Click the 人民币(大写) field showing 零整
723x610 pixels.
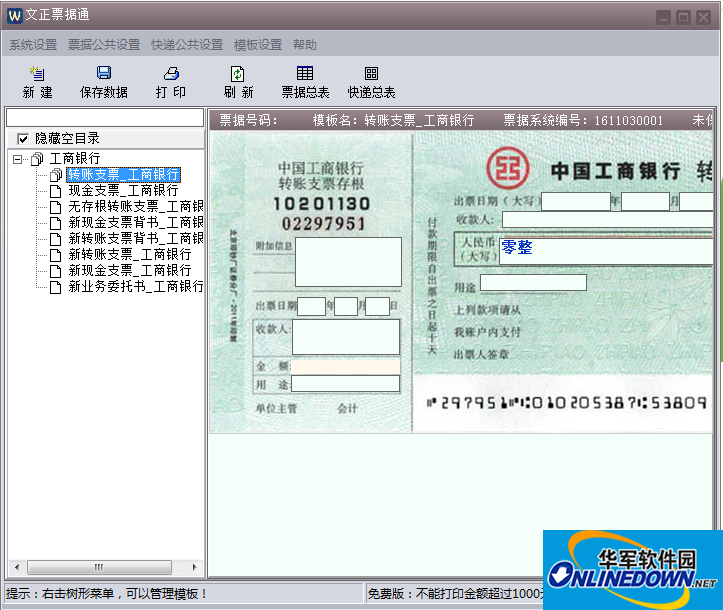coord(607,251)
